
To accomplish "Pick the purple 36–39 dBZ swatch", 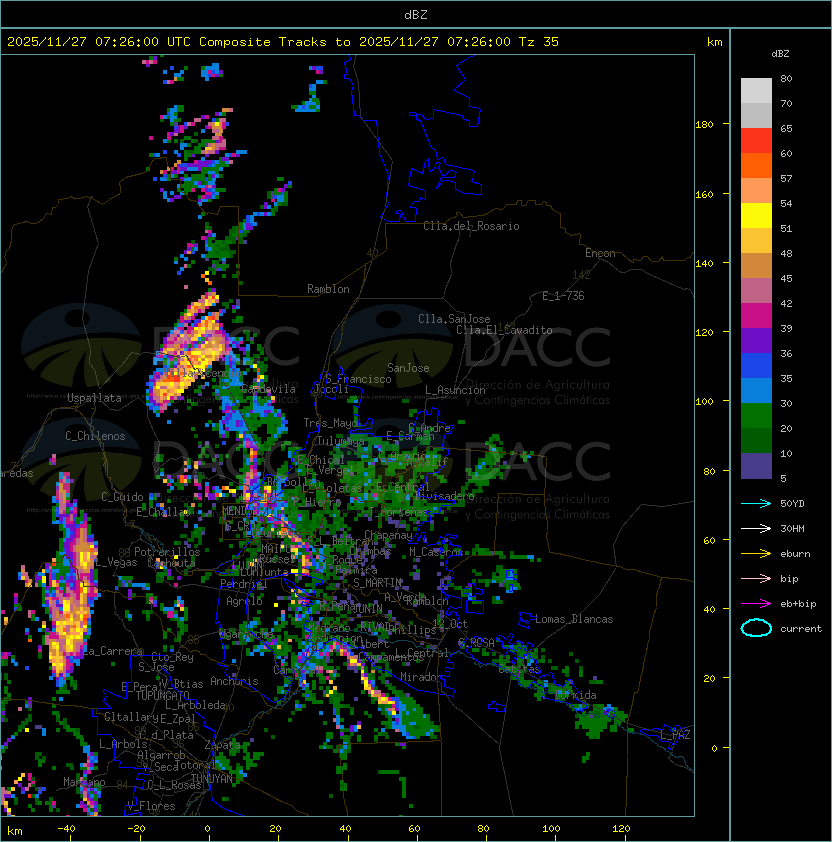I will (756, 341).
